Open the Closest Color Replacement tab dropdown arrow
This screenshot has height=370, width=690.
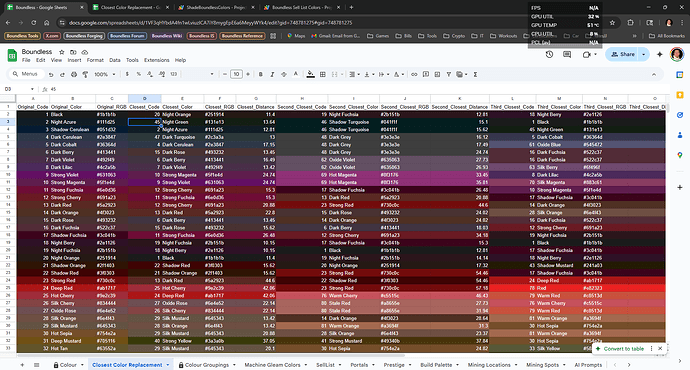point(168,365)
